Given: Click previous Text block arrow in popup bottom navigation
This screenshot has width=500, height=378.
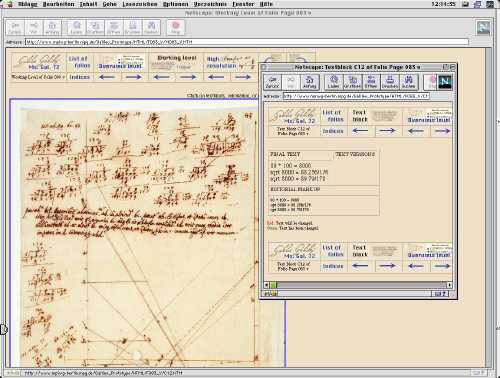Looking at the screenshot, I should click(x=360, y=266).
